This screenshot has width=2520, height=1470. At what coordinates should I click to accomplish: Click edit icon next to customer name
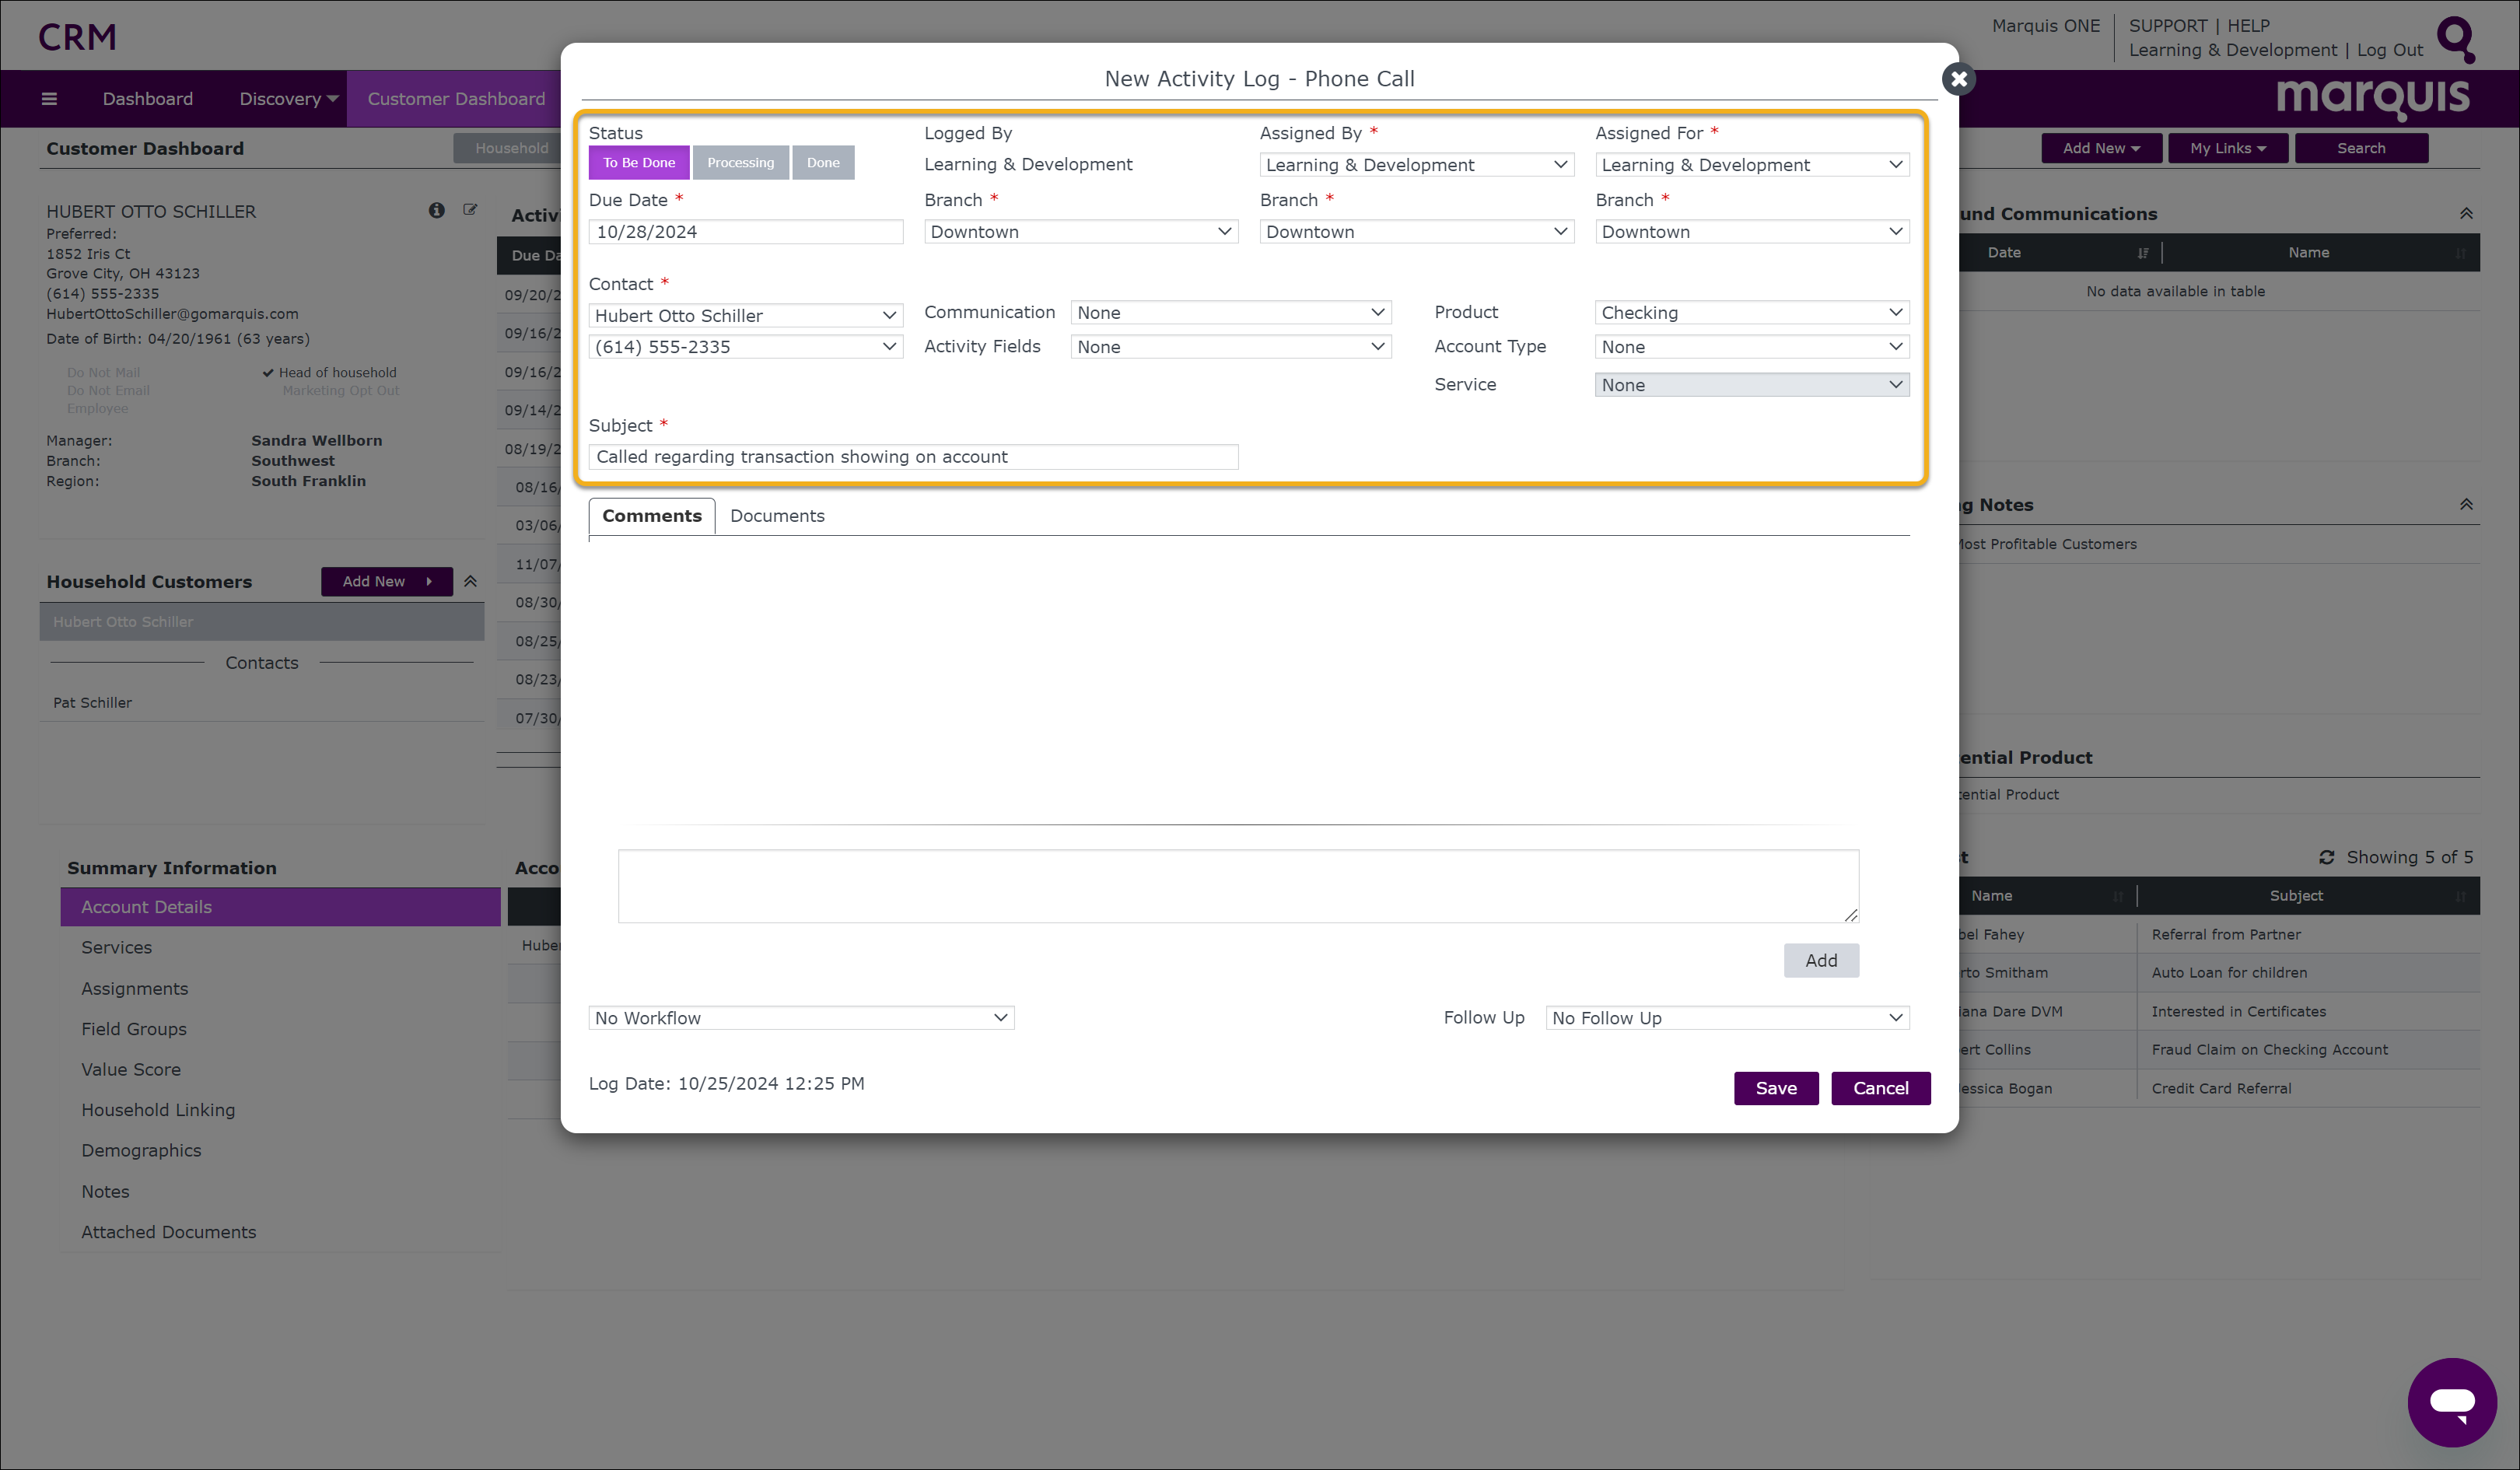tap(470, 210)
